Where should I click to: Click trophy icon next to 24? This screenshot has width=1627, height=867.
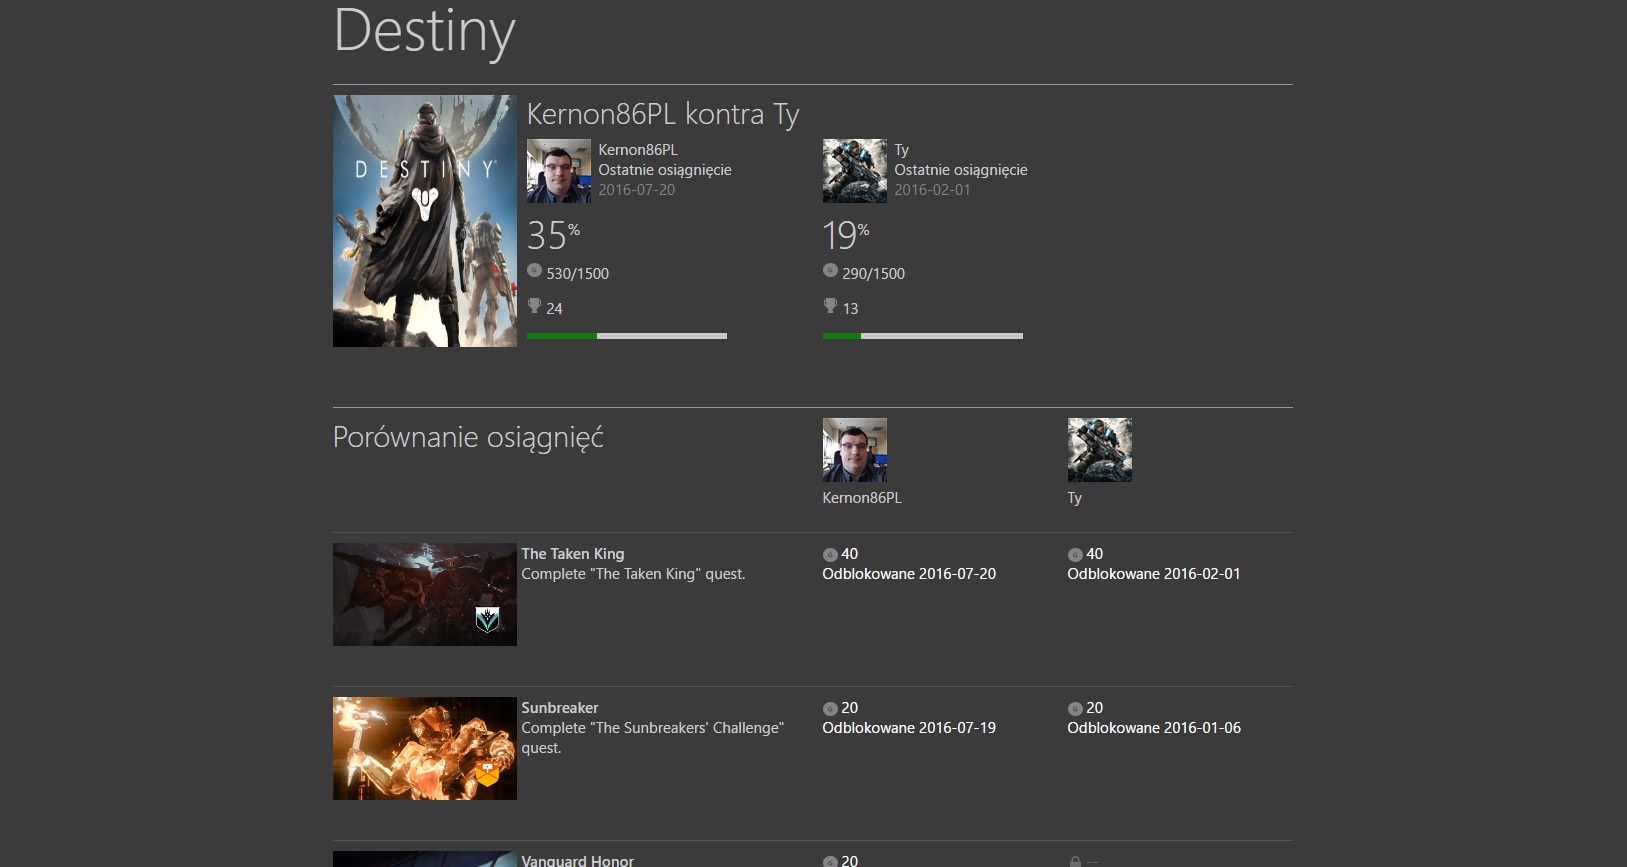(x=534, y=306)
